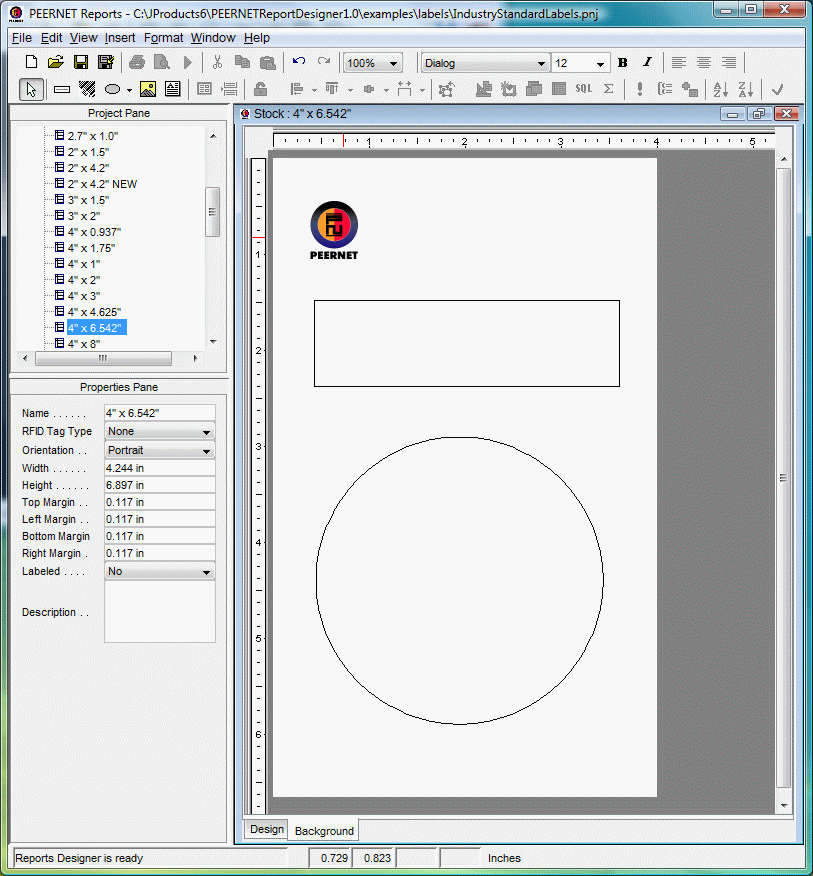Open the Orientation Portrait dropdown
This screenshot has width=813, height=876.
click(160, 450)
